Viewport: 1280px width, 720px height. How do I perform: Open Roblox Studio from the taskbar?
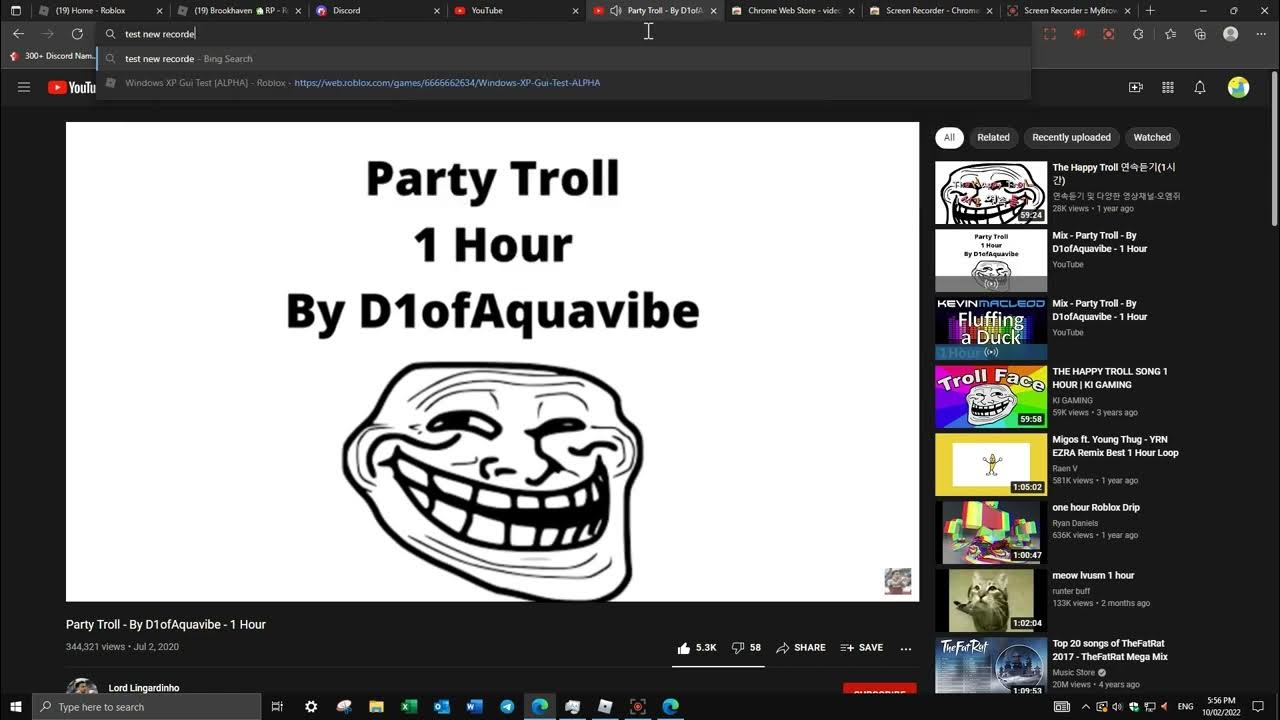[x=605, y=707]
